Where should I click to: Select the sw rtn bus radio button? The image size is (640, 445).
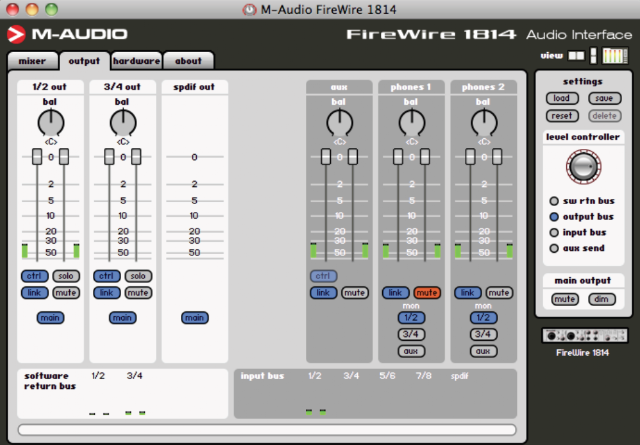coord(554,201)
